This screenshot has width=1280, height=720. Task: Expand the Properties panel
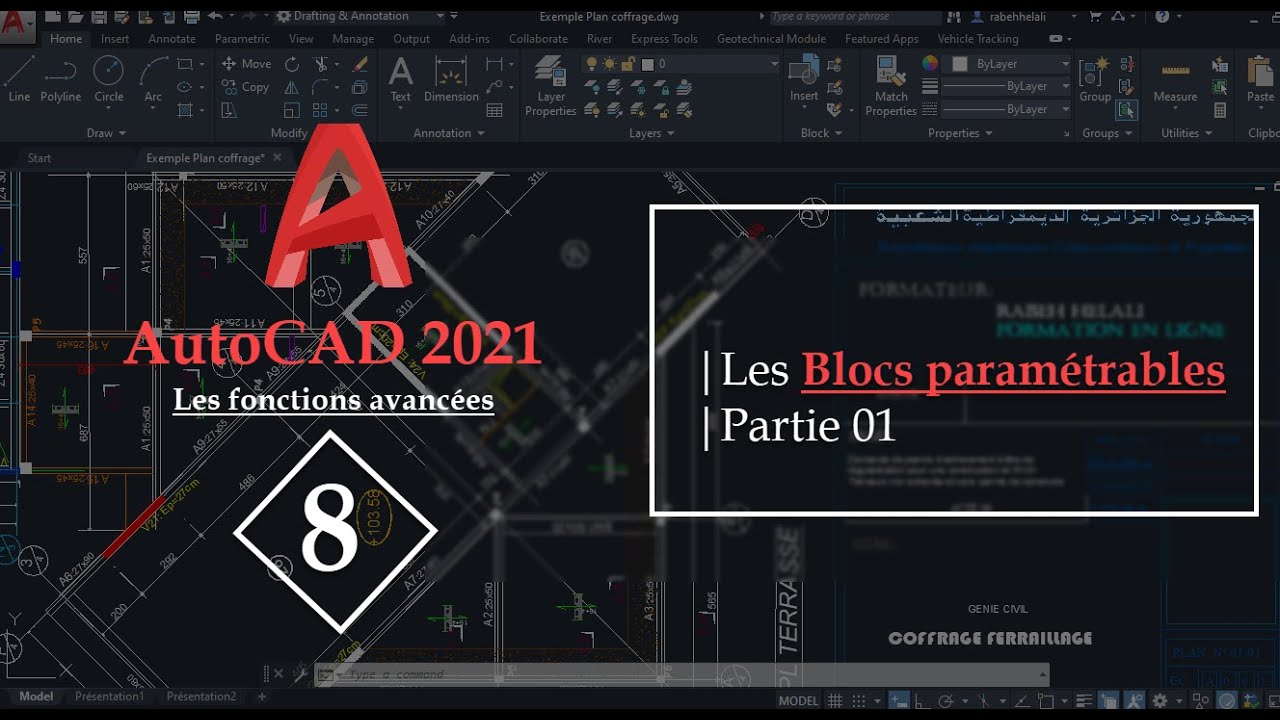pos(960,133)
